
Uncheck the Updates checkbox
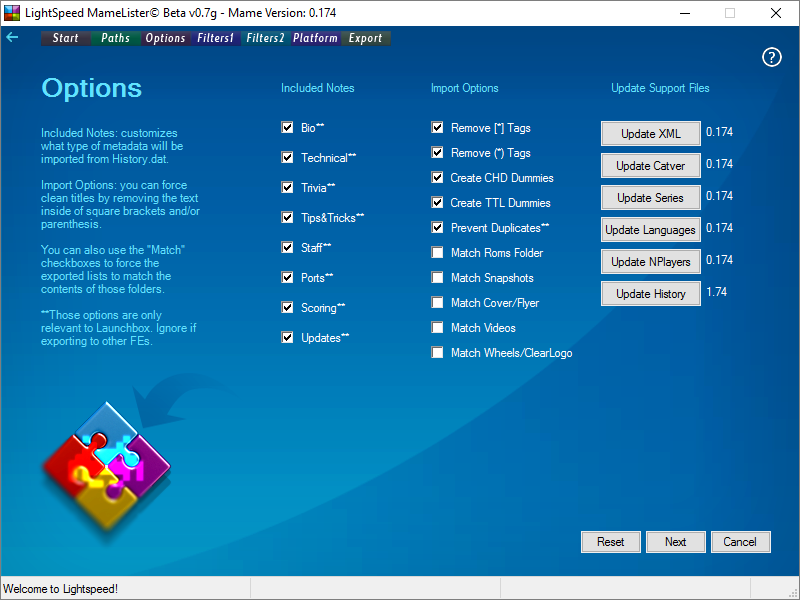287,338
